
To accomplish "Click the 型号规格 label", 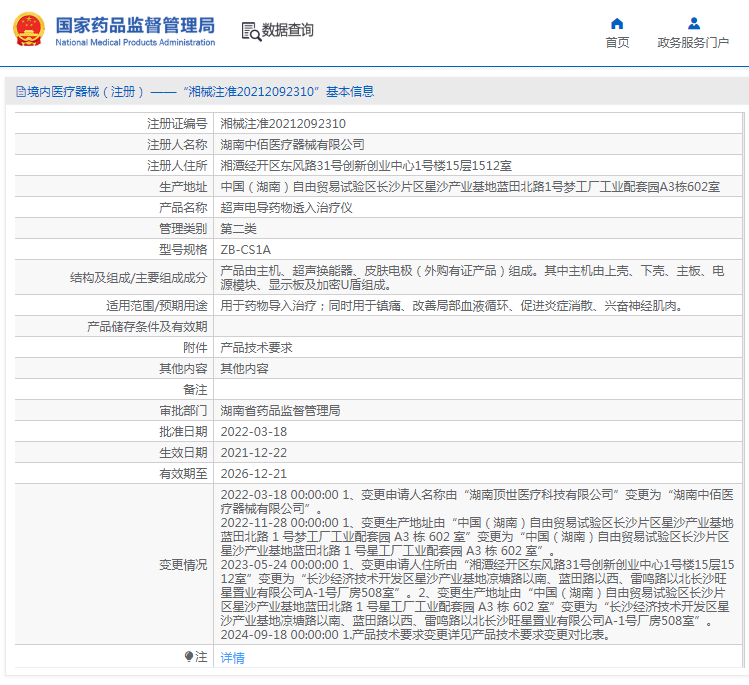I will 183,250.
